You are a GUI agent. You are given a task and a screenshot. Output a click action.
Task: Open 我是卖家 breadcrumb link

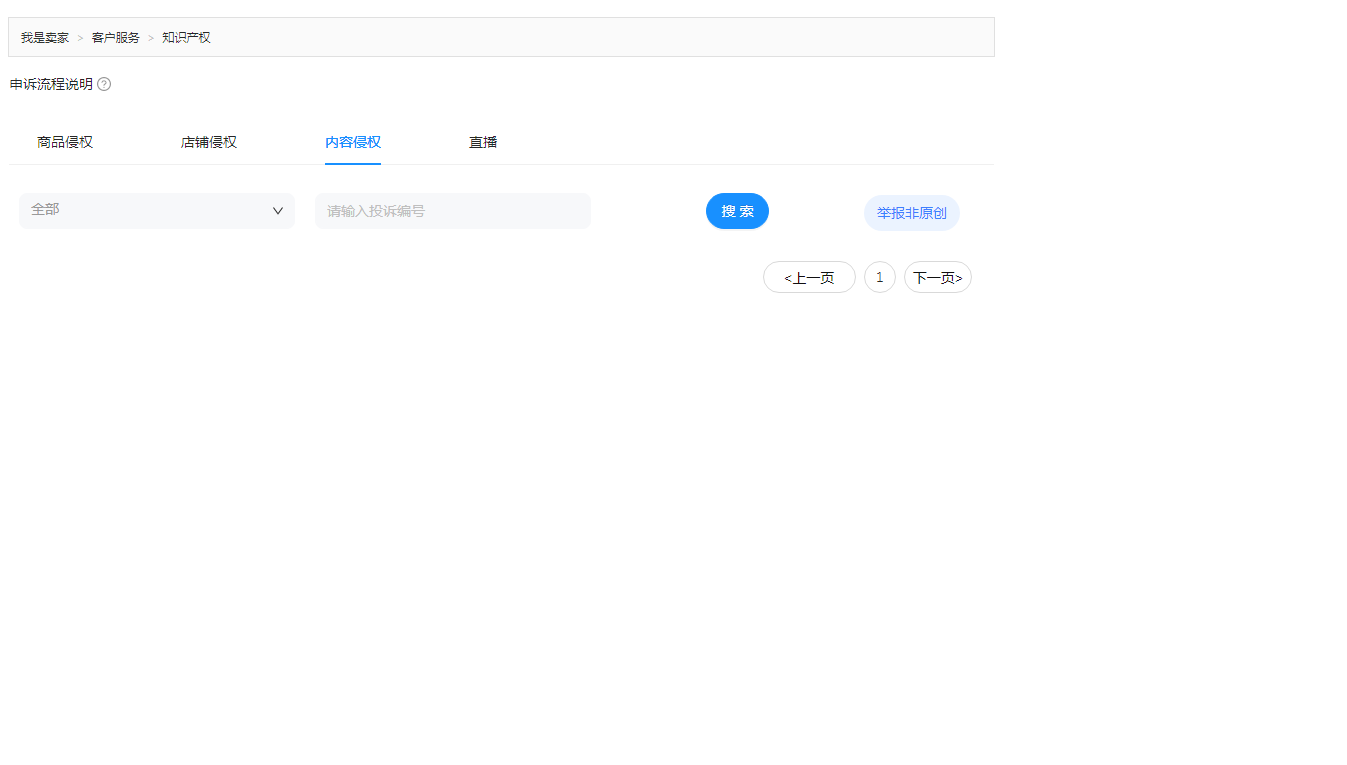click(x=45, y=38)
